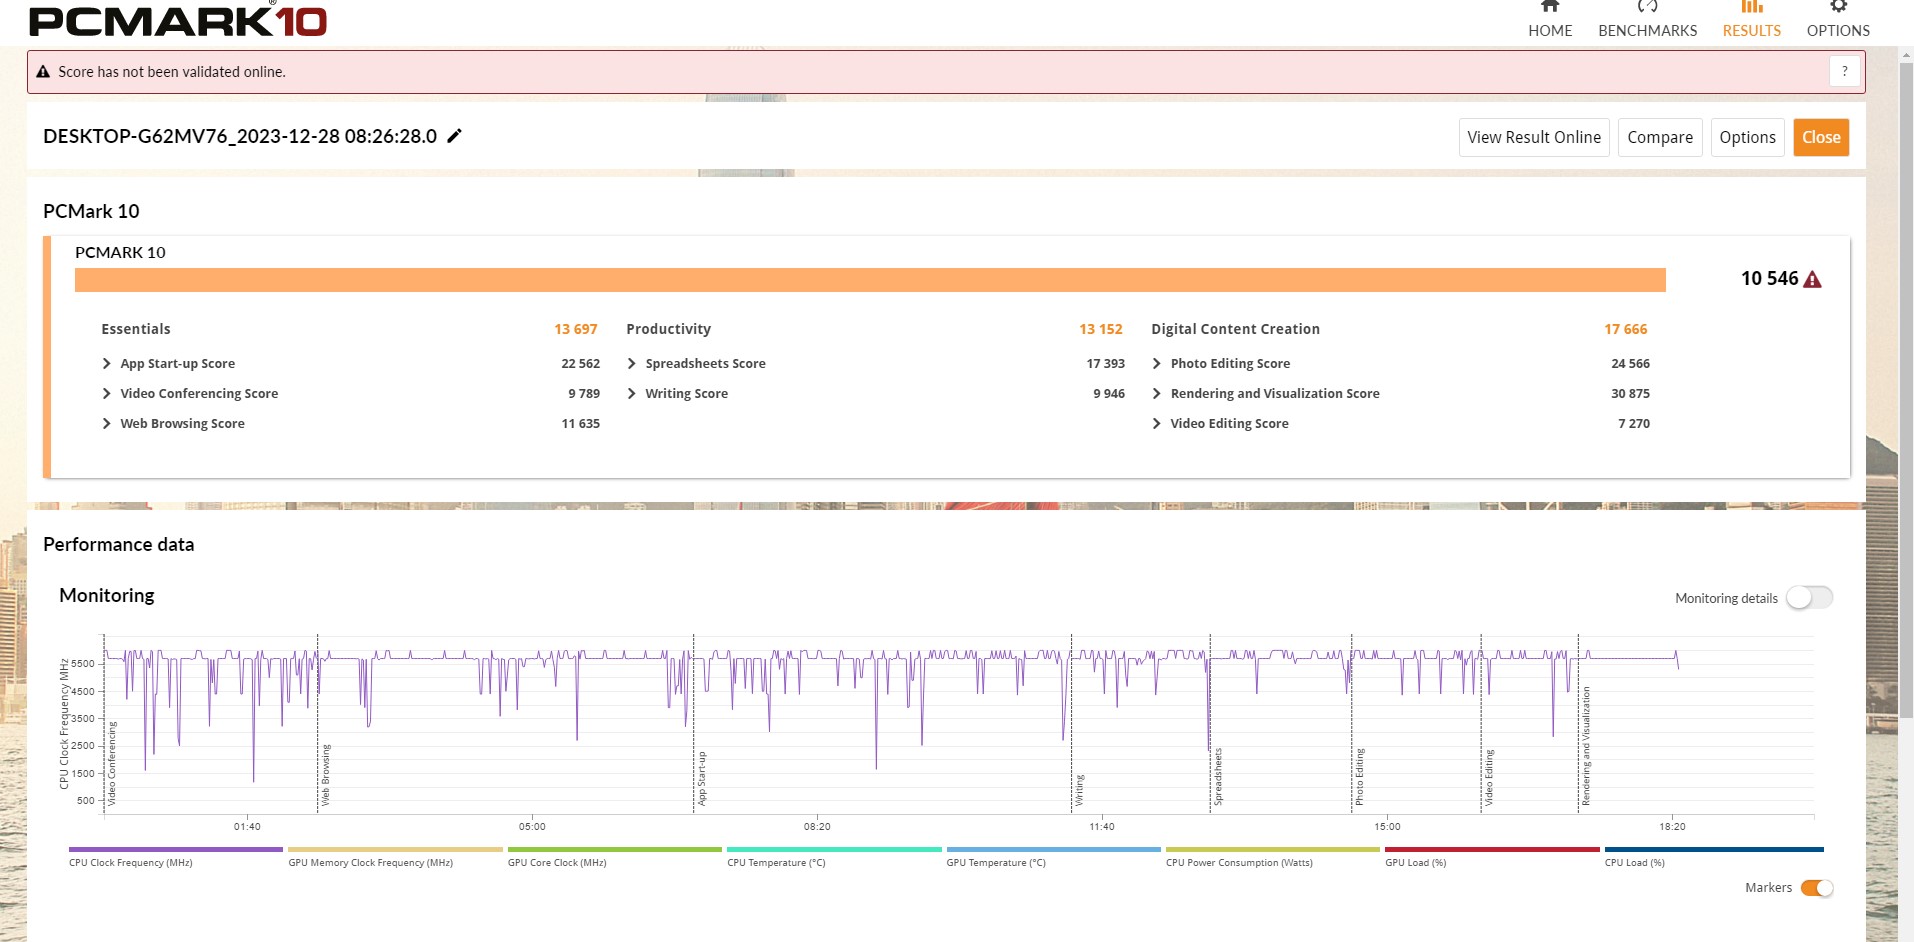Toggle GPU Memory Clock Frequency legend
The image size is (1914, 942).
[x=395, y=856]
